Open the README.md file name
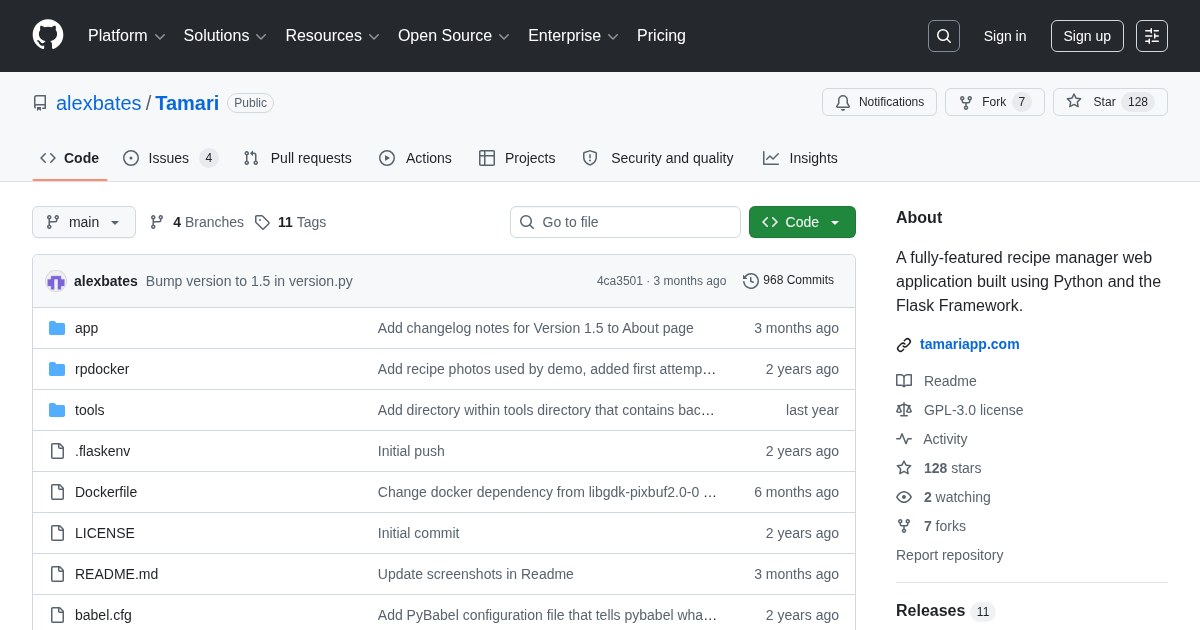Image resolution: width=1200 pixels, height=630 pixels. point(116,574)
